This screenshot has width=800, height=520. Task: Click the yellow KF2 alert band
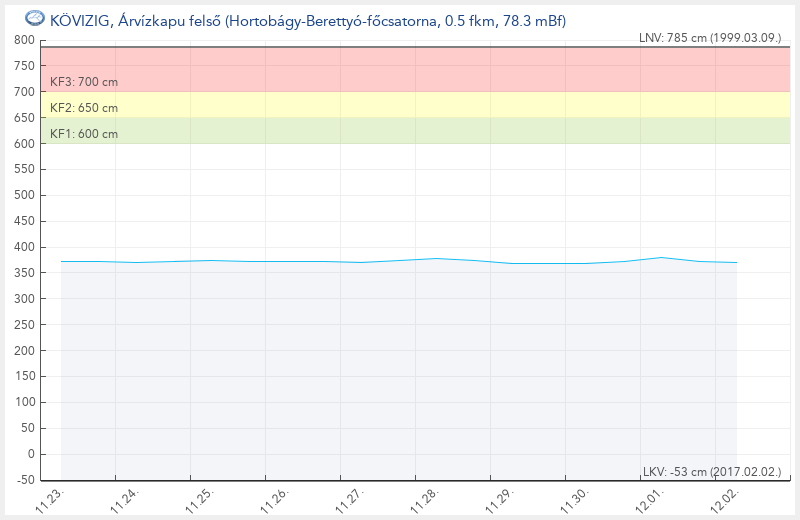[400, 105]
